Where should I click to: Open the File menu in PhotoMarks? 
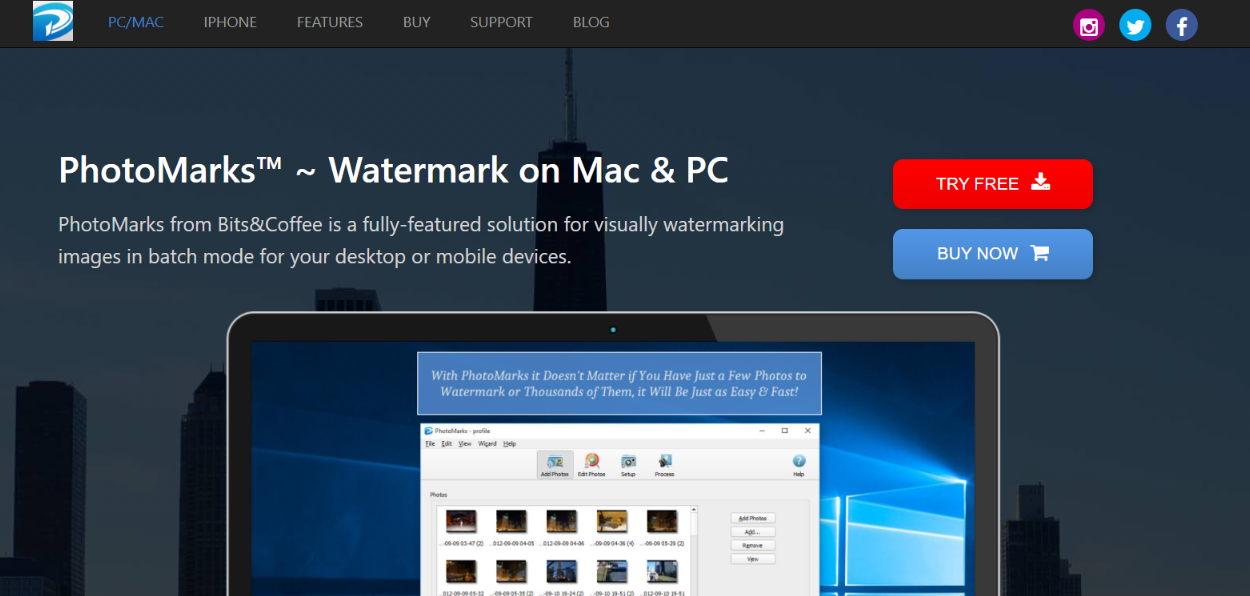coord(430,444)
